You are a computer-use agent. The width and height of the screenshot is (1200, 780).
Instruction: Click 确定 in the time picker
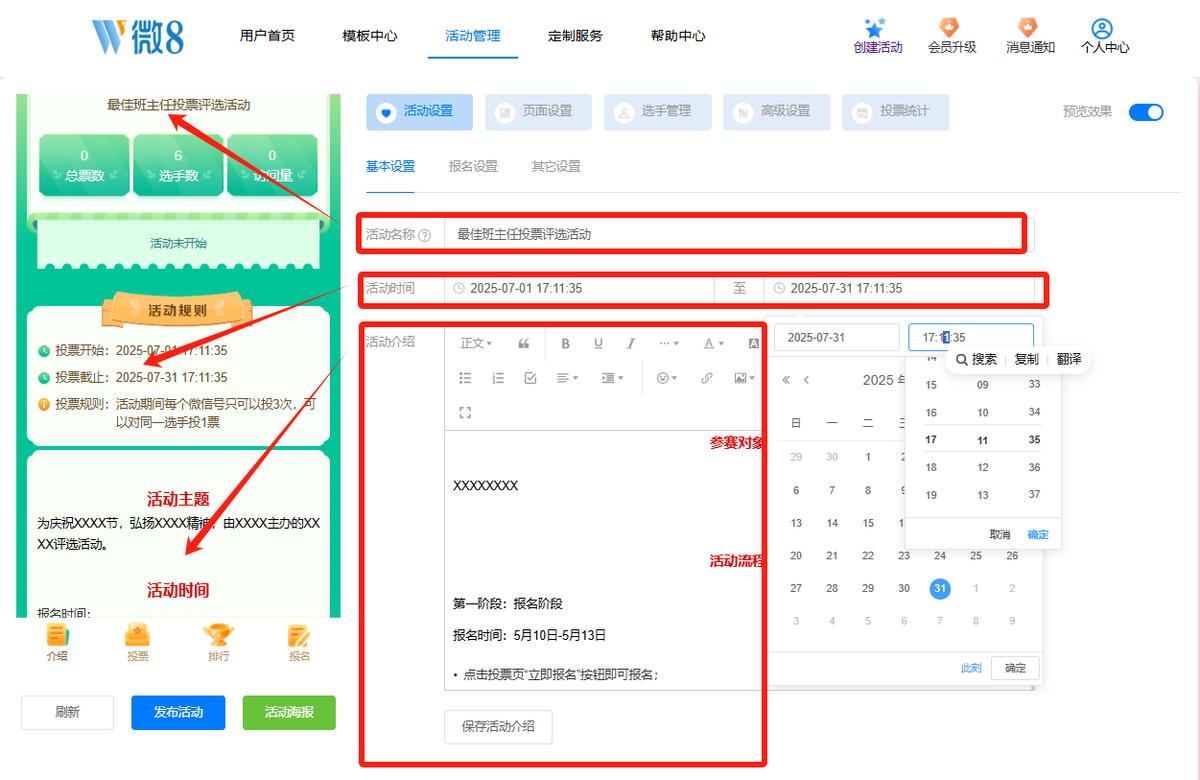coord(1038,534)
